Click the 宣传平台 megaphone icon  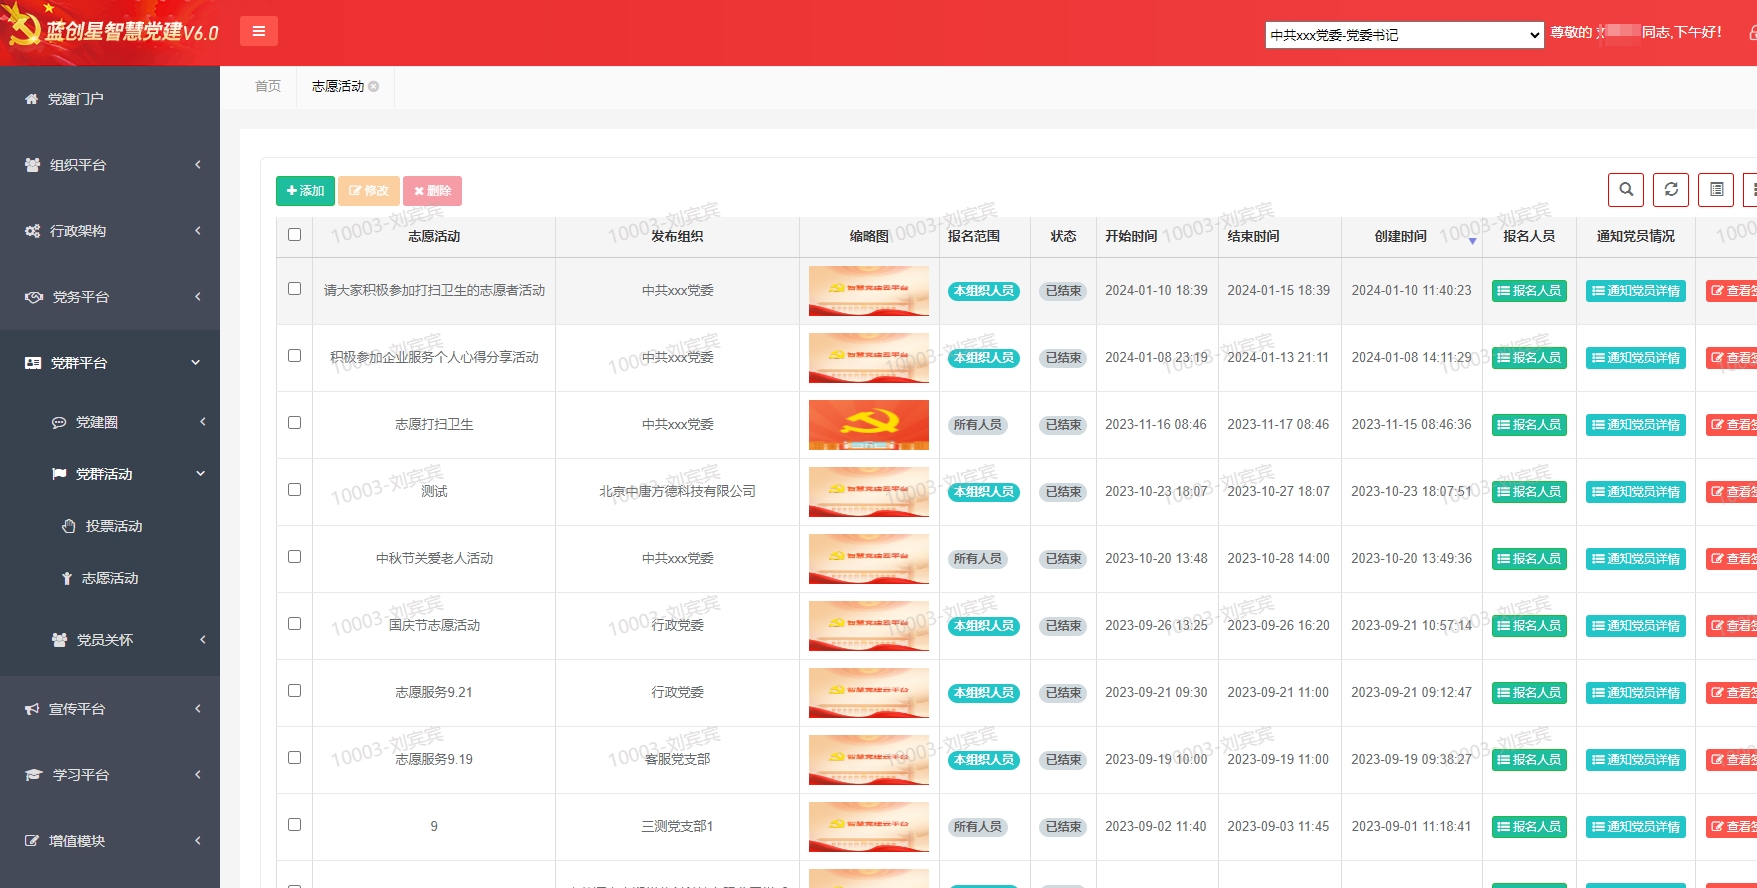(32, 709)
